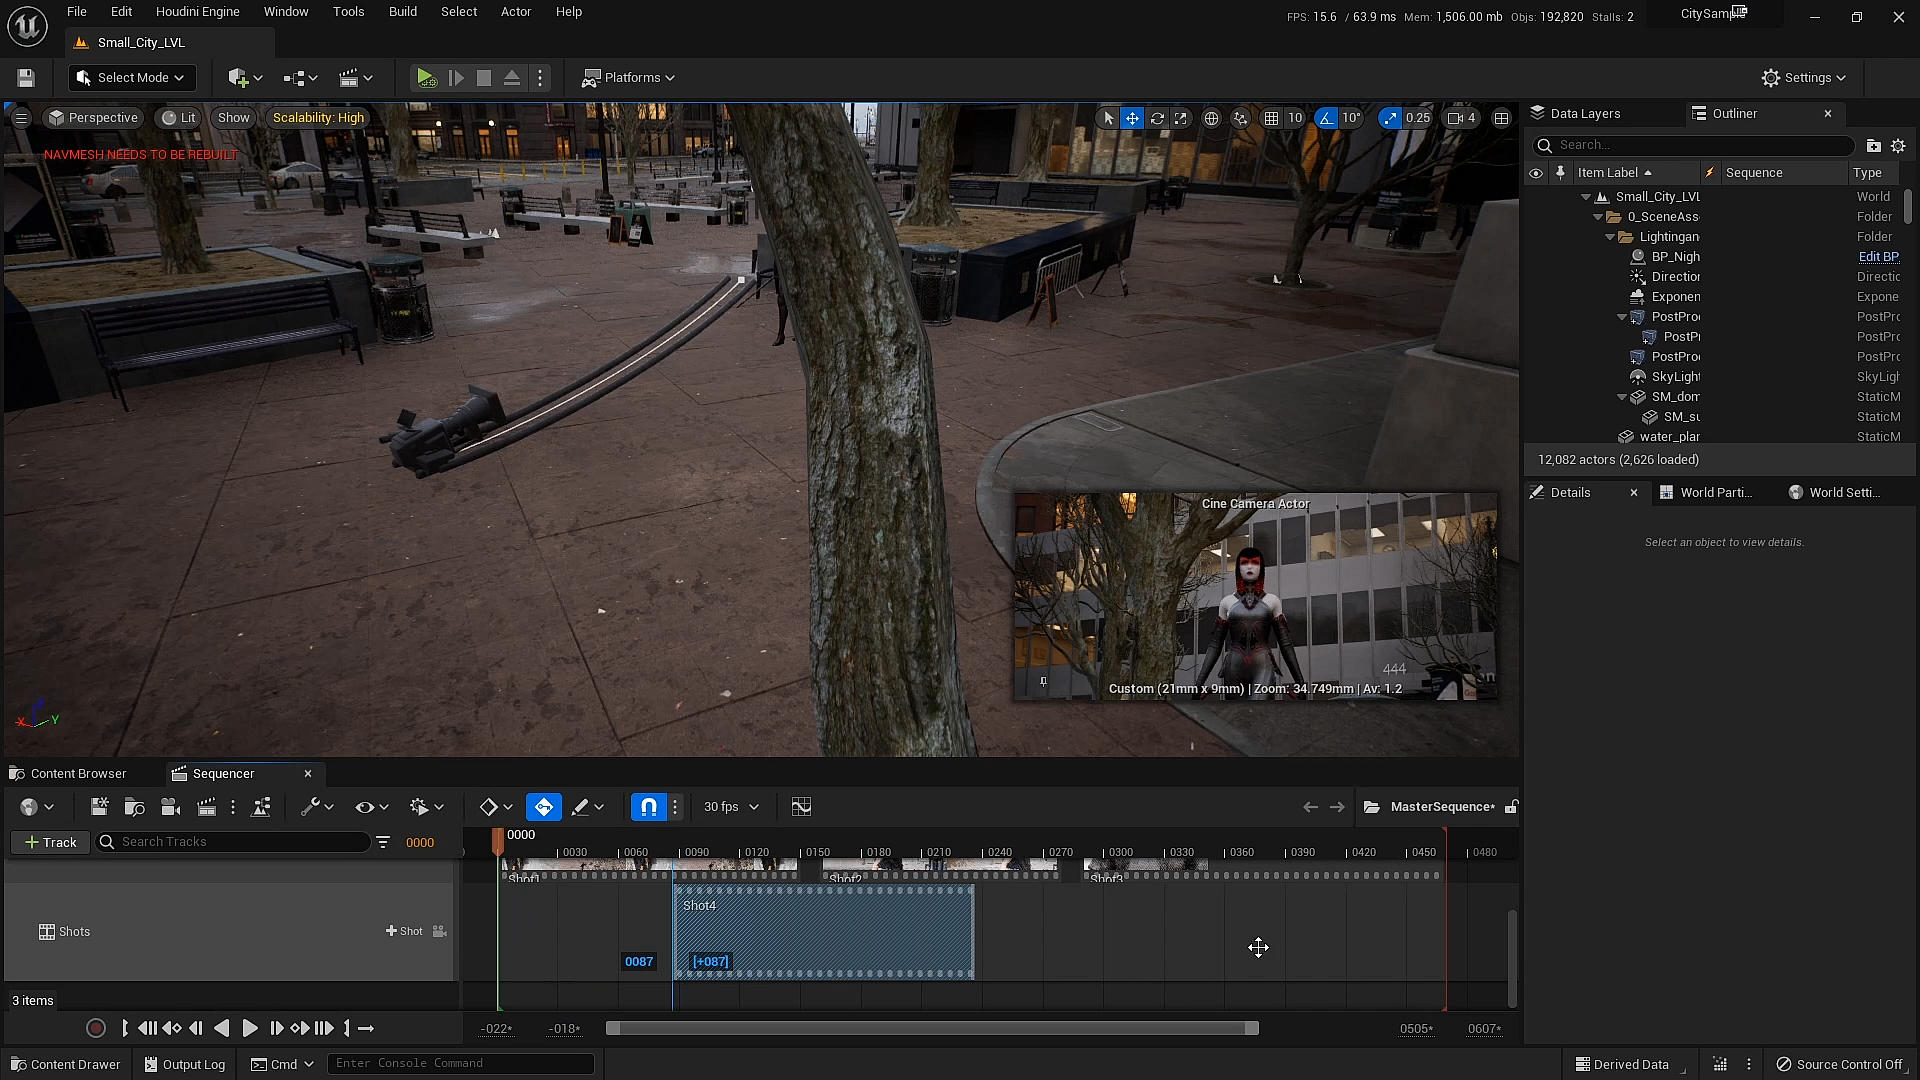Toggle auto-key button in Sequencer toolbar
1920x1080 pixels.
point(544,807)
